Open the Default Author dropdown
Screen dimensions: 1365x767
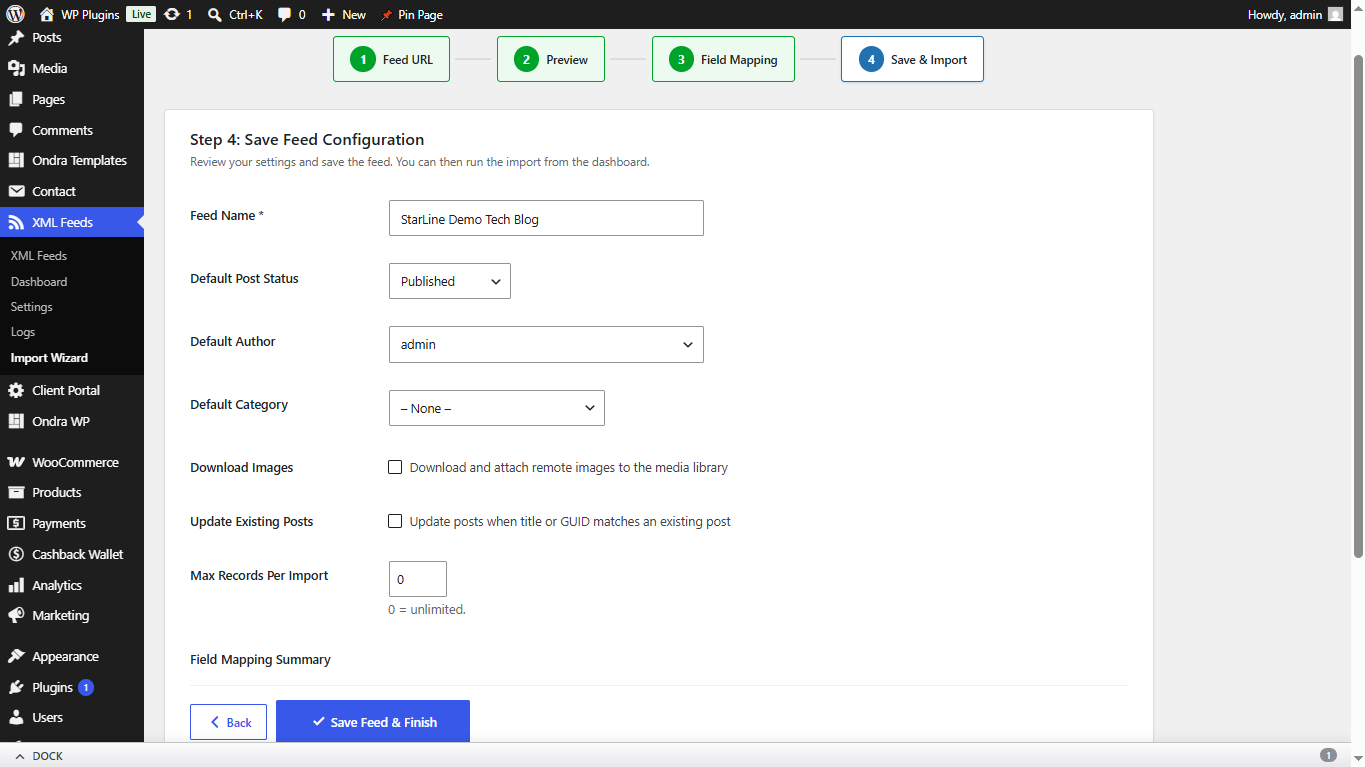coord(546,344)
